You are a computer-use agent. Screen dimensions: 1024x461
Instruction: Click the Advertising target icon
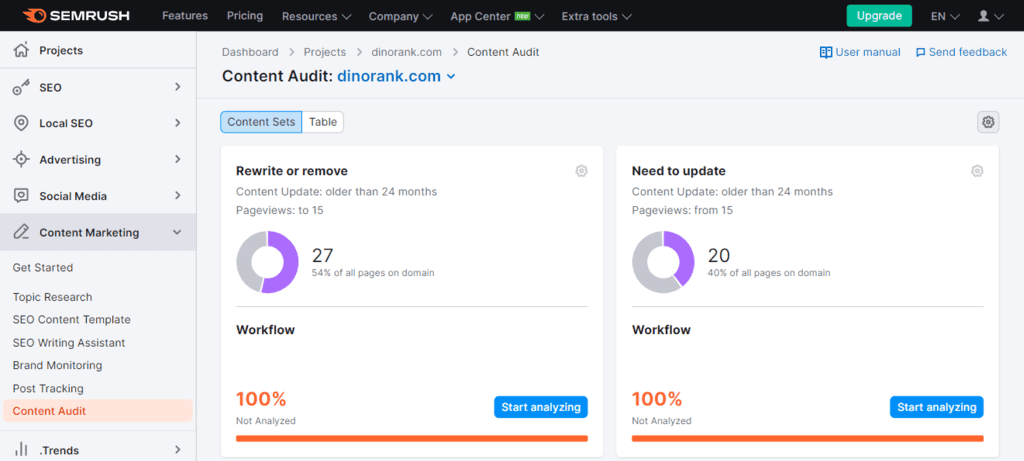pos(22,159)
